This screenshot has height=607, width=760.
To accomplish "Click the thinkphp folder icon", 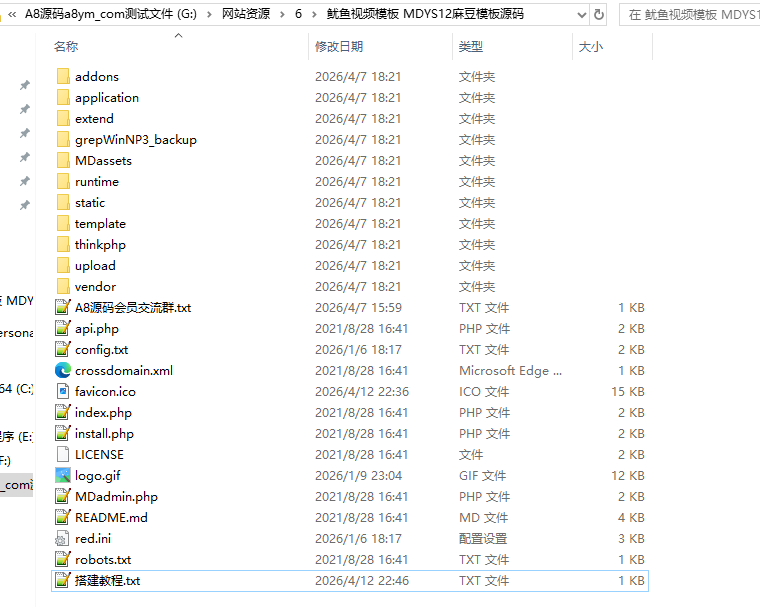I will point(63,244).
